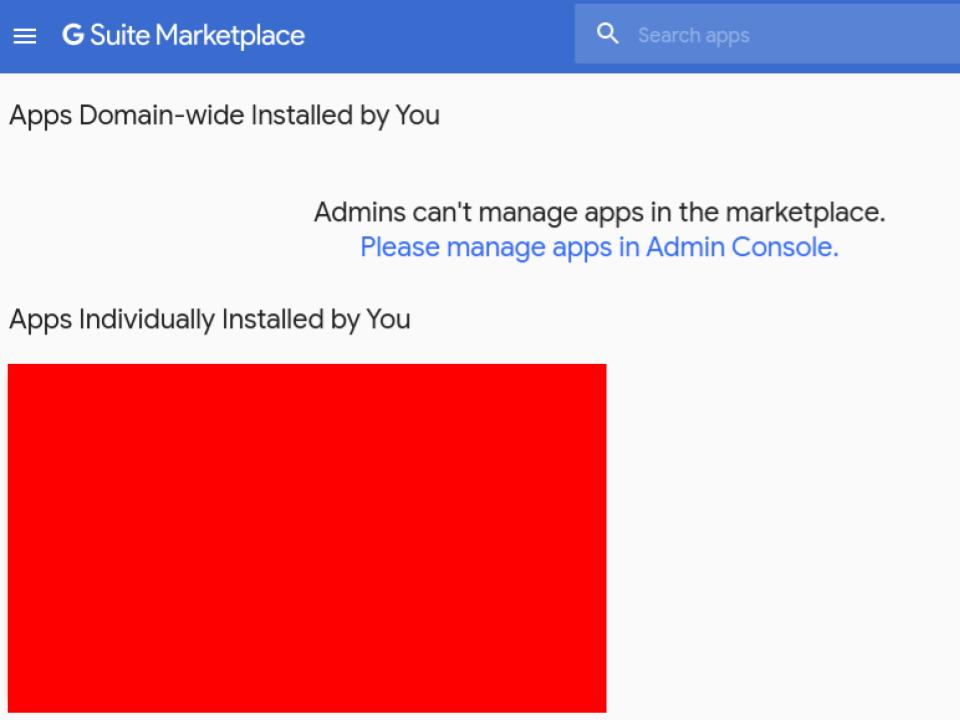This screenshot has width=960, height=720.
Task: Click the G Suite Marketplace logo
Action: tap(183, 36)
